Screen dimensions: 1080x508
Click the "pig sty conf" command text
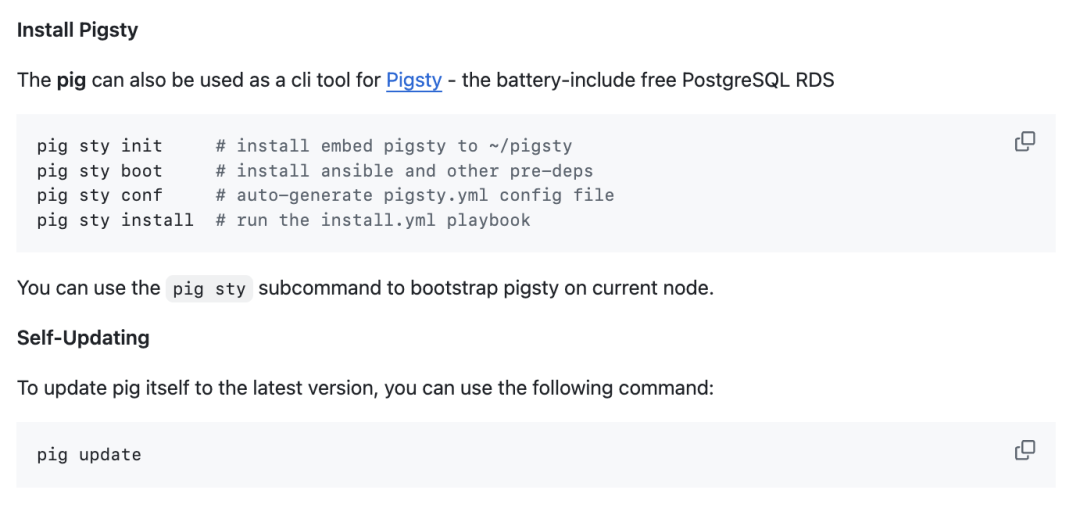(x=99, y=195)
